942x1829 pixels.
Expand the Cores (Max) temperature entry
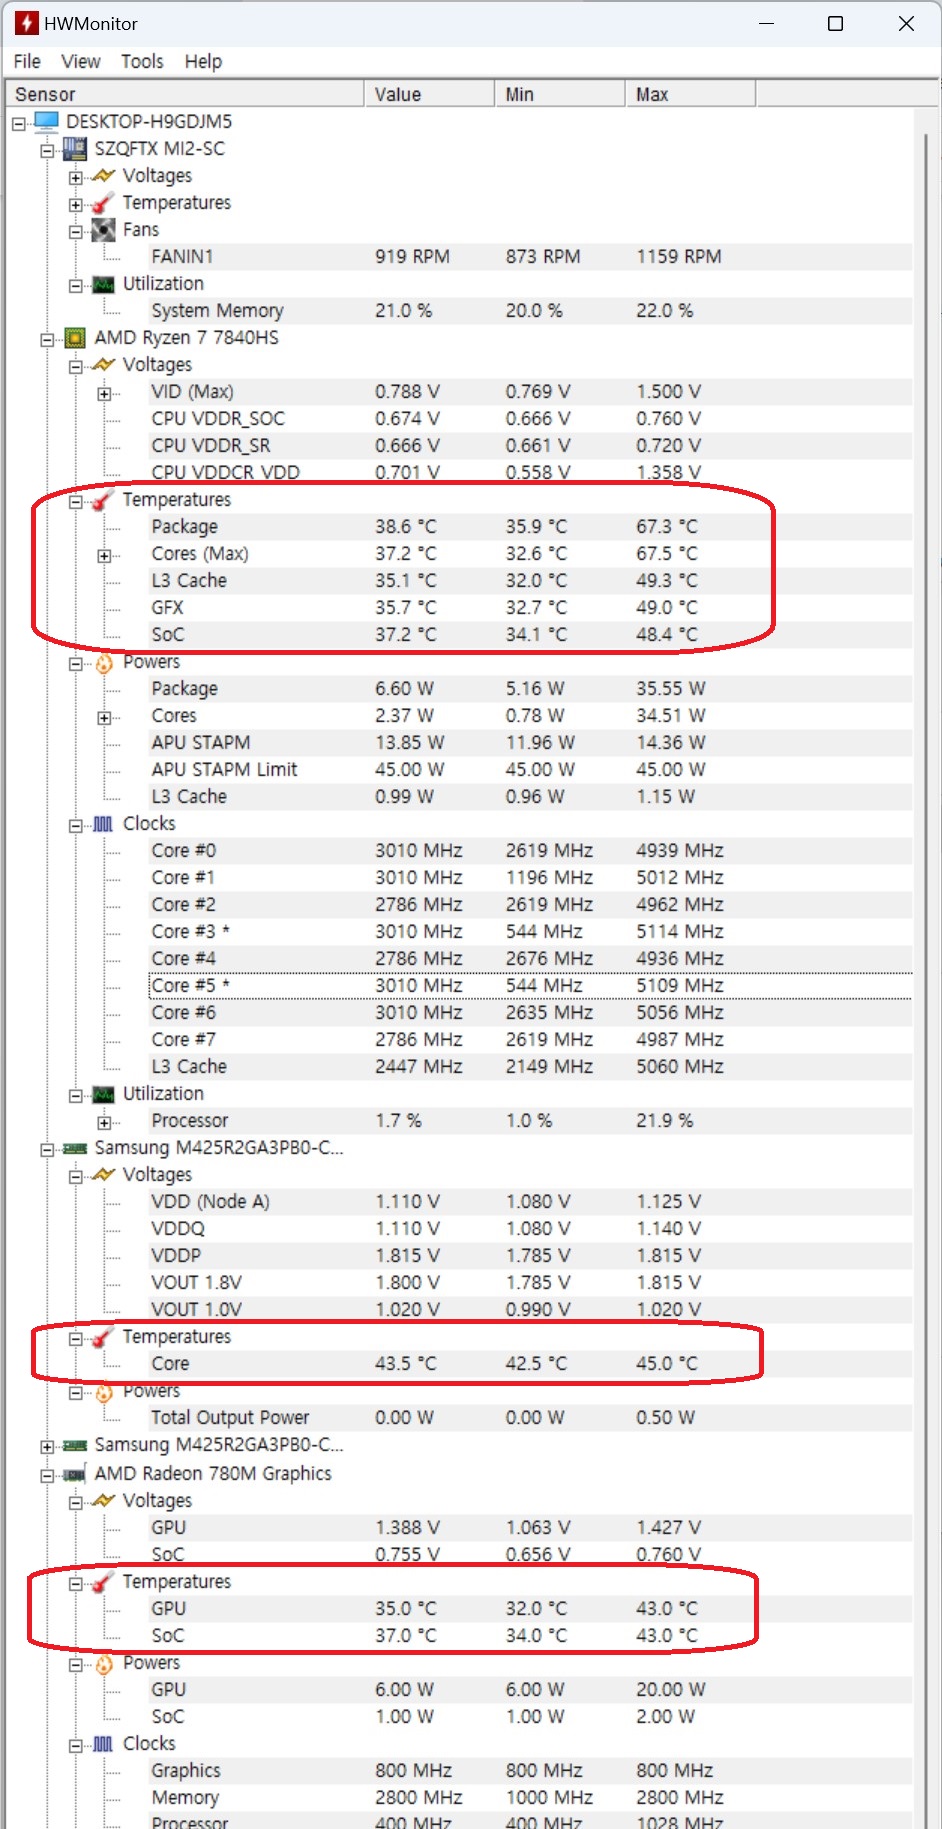[104, 556]
